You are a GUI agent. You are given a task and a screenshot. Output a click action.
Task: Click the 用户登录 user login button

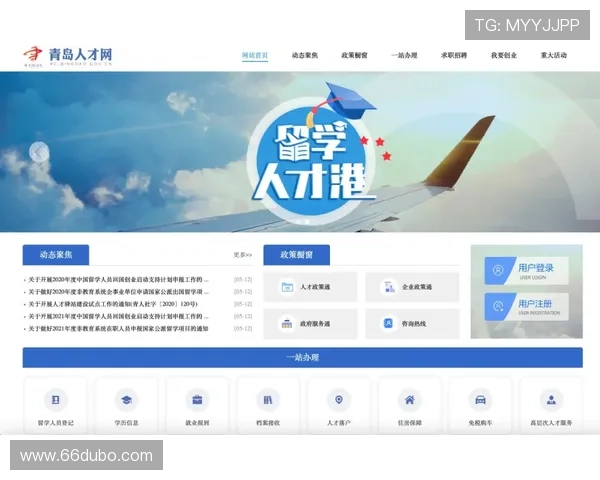pos(527,271)
